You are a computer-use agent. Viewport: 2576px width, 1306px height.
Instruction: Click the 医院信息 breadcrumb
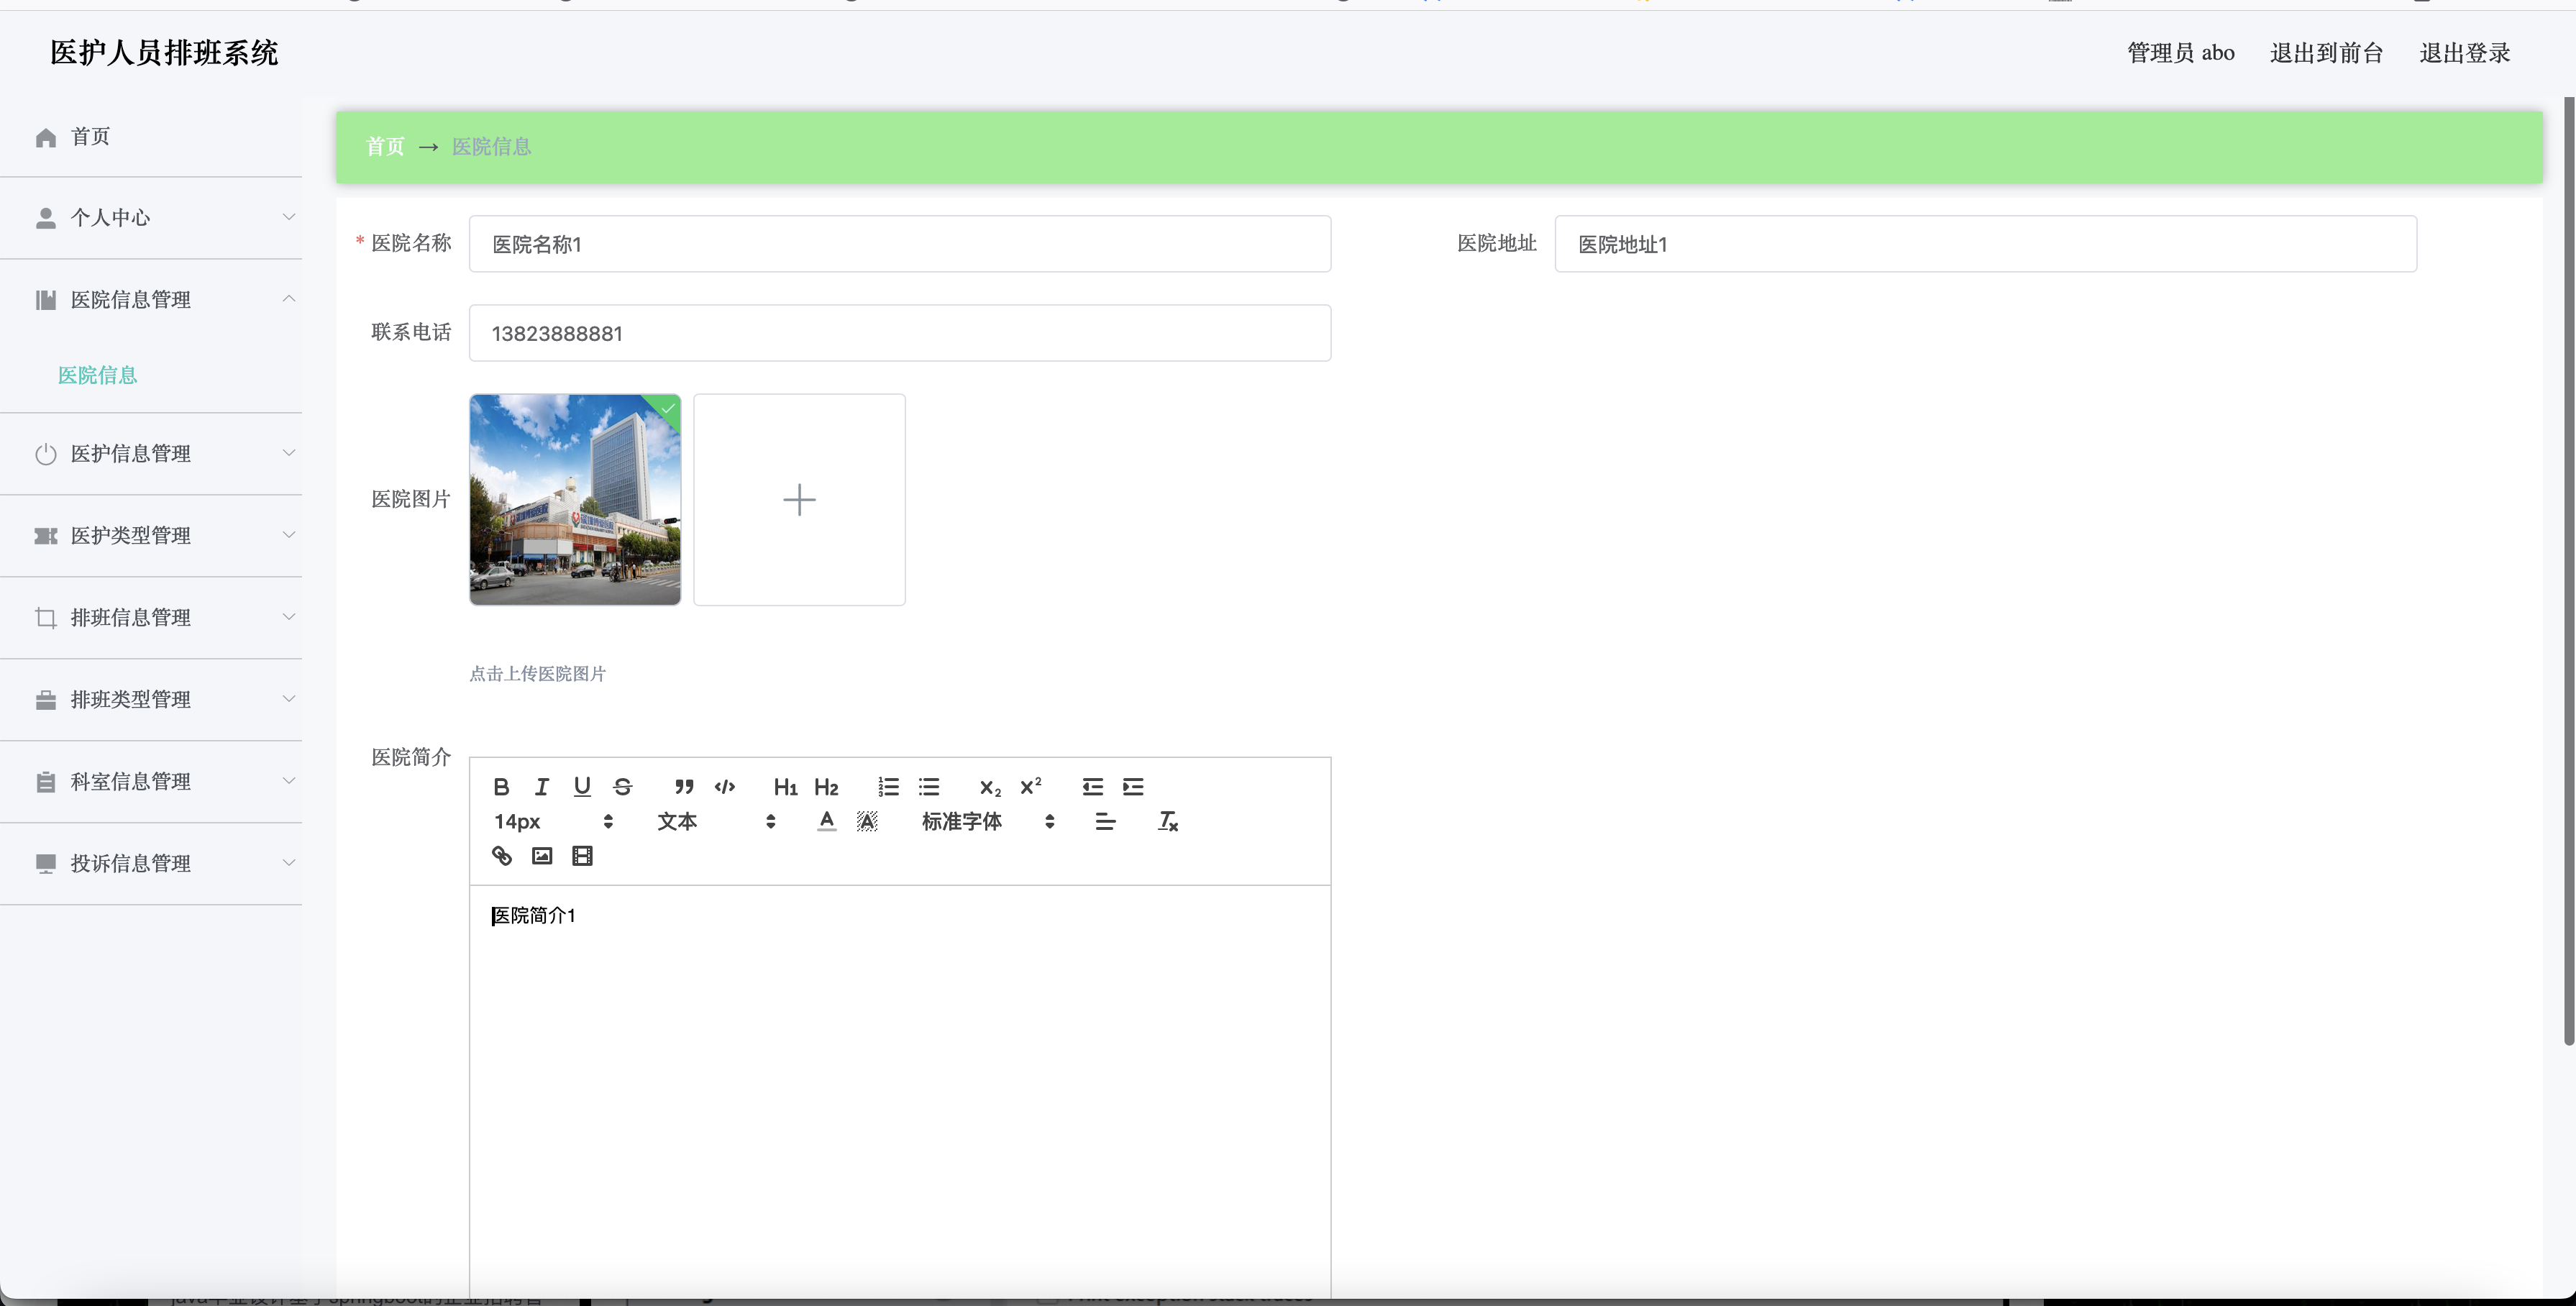point(491,147)
